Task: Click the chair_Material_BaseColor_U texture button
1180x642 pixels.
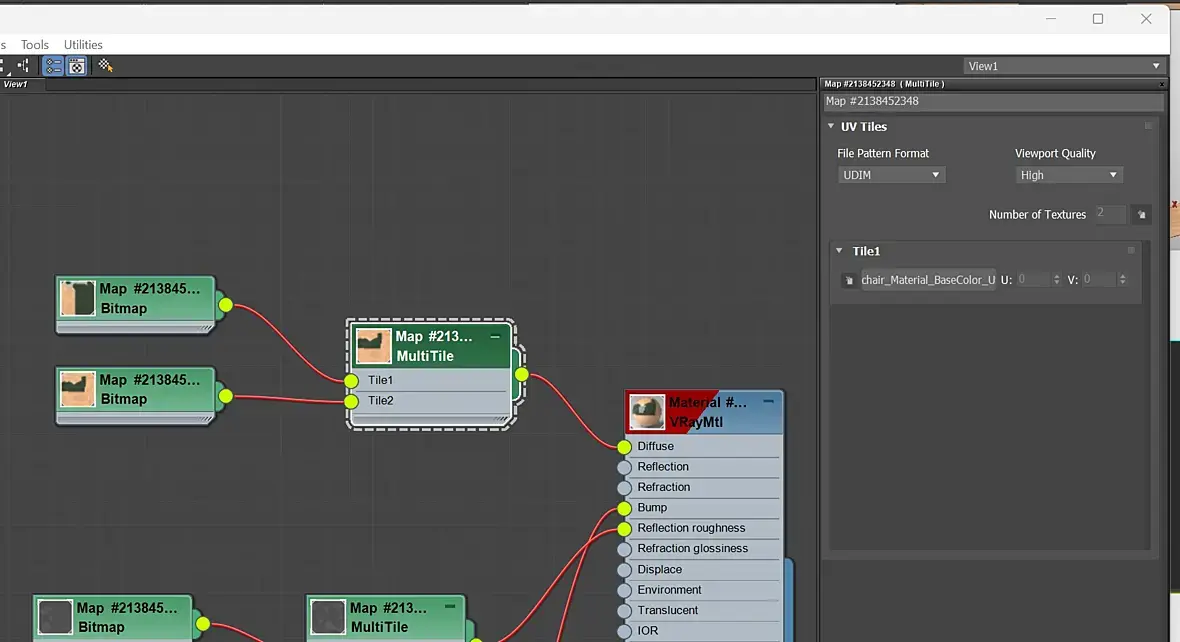Action: tap(928, 279)
